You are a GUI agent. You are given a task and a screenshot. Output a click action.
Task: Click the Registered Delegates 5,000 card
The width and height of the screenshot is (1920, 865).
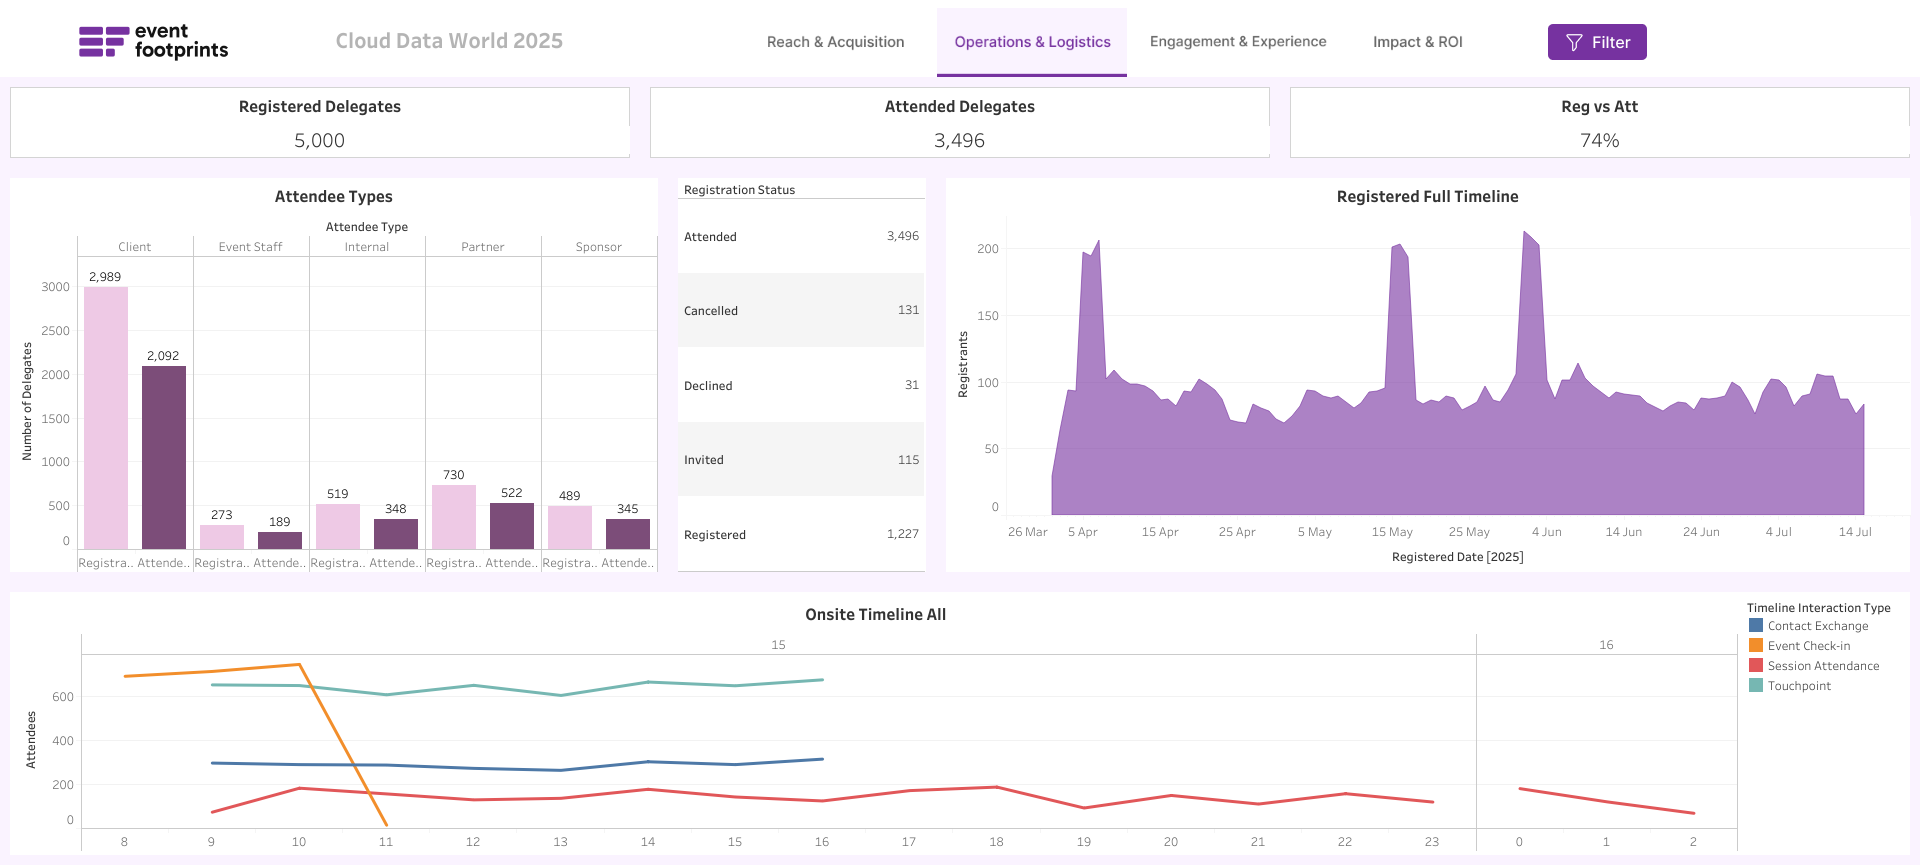[x=320, y=123]
